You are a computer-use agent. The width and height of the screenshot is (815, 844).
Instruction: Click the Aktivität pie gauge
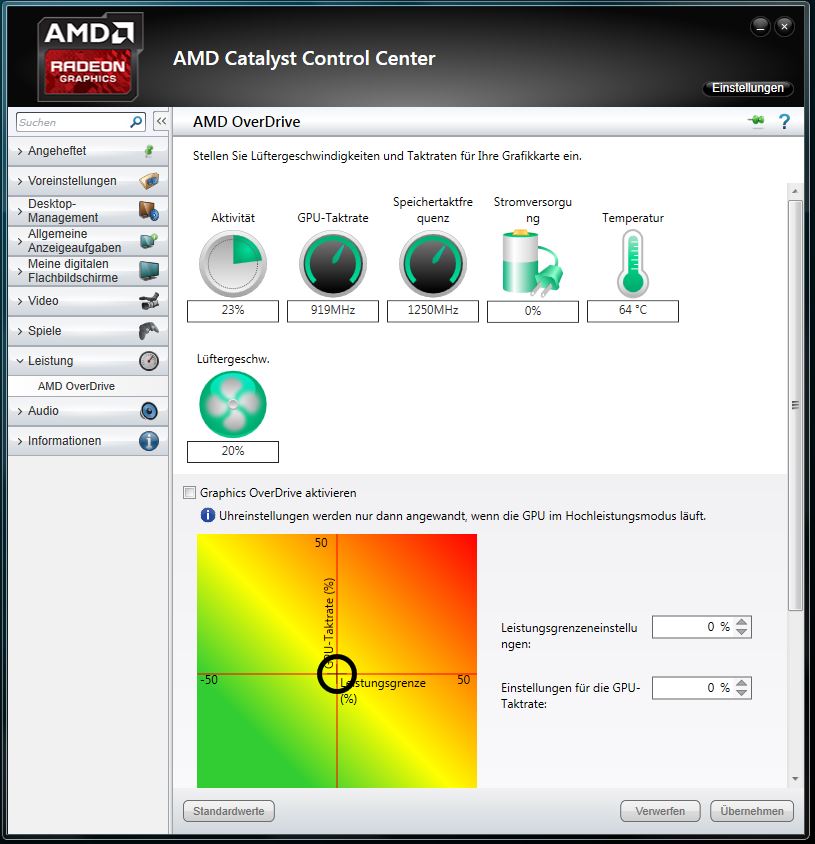click(233, 264)
